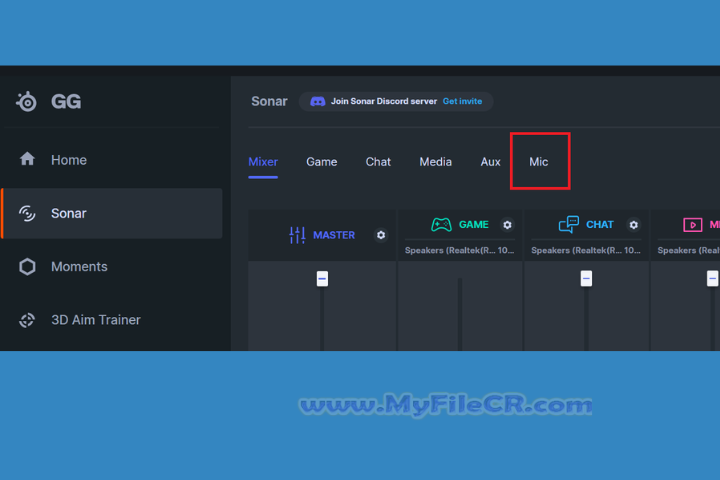The height and width of the screenshot is (480, 720).
Task: Click the Sonar wave icon in sidebar
Action: [x=27, y=213]
